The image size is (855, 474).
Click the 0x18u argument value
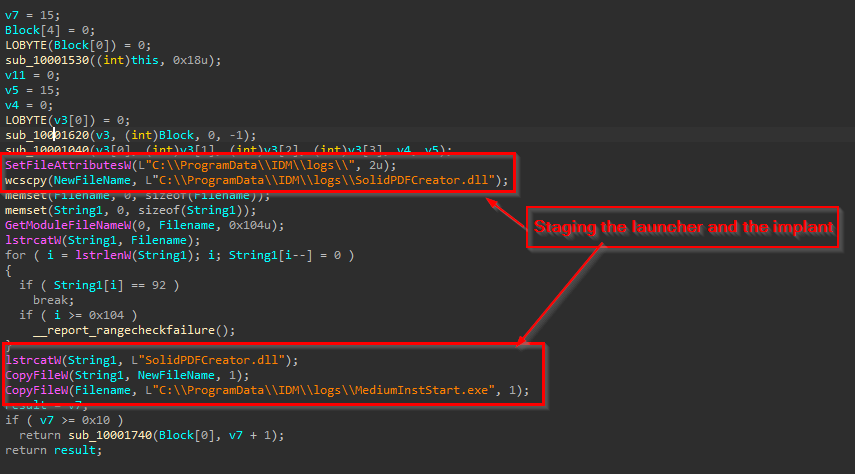190,61
